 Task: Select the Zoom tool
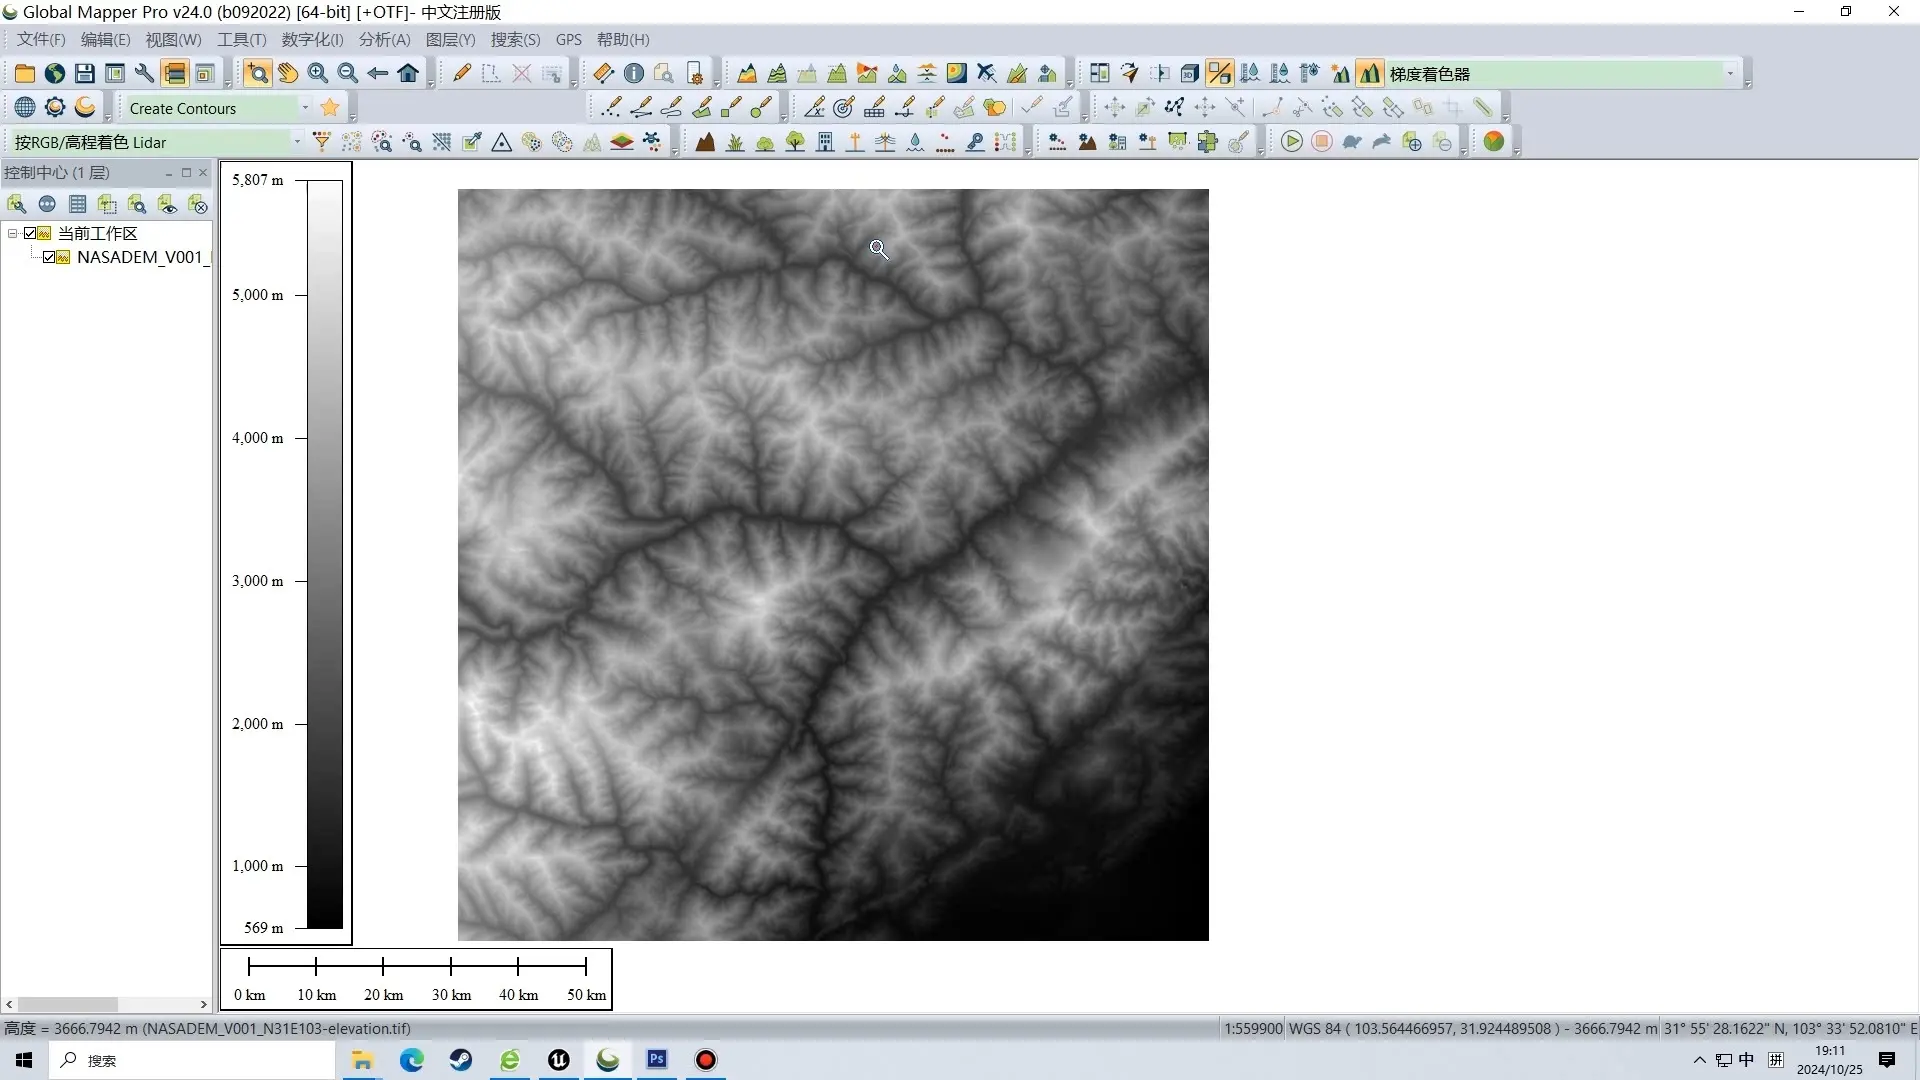tap(258, 73)
